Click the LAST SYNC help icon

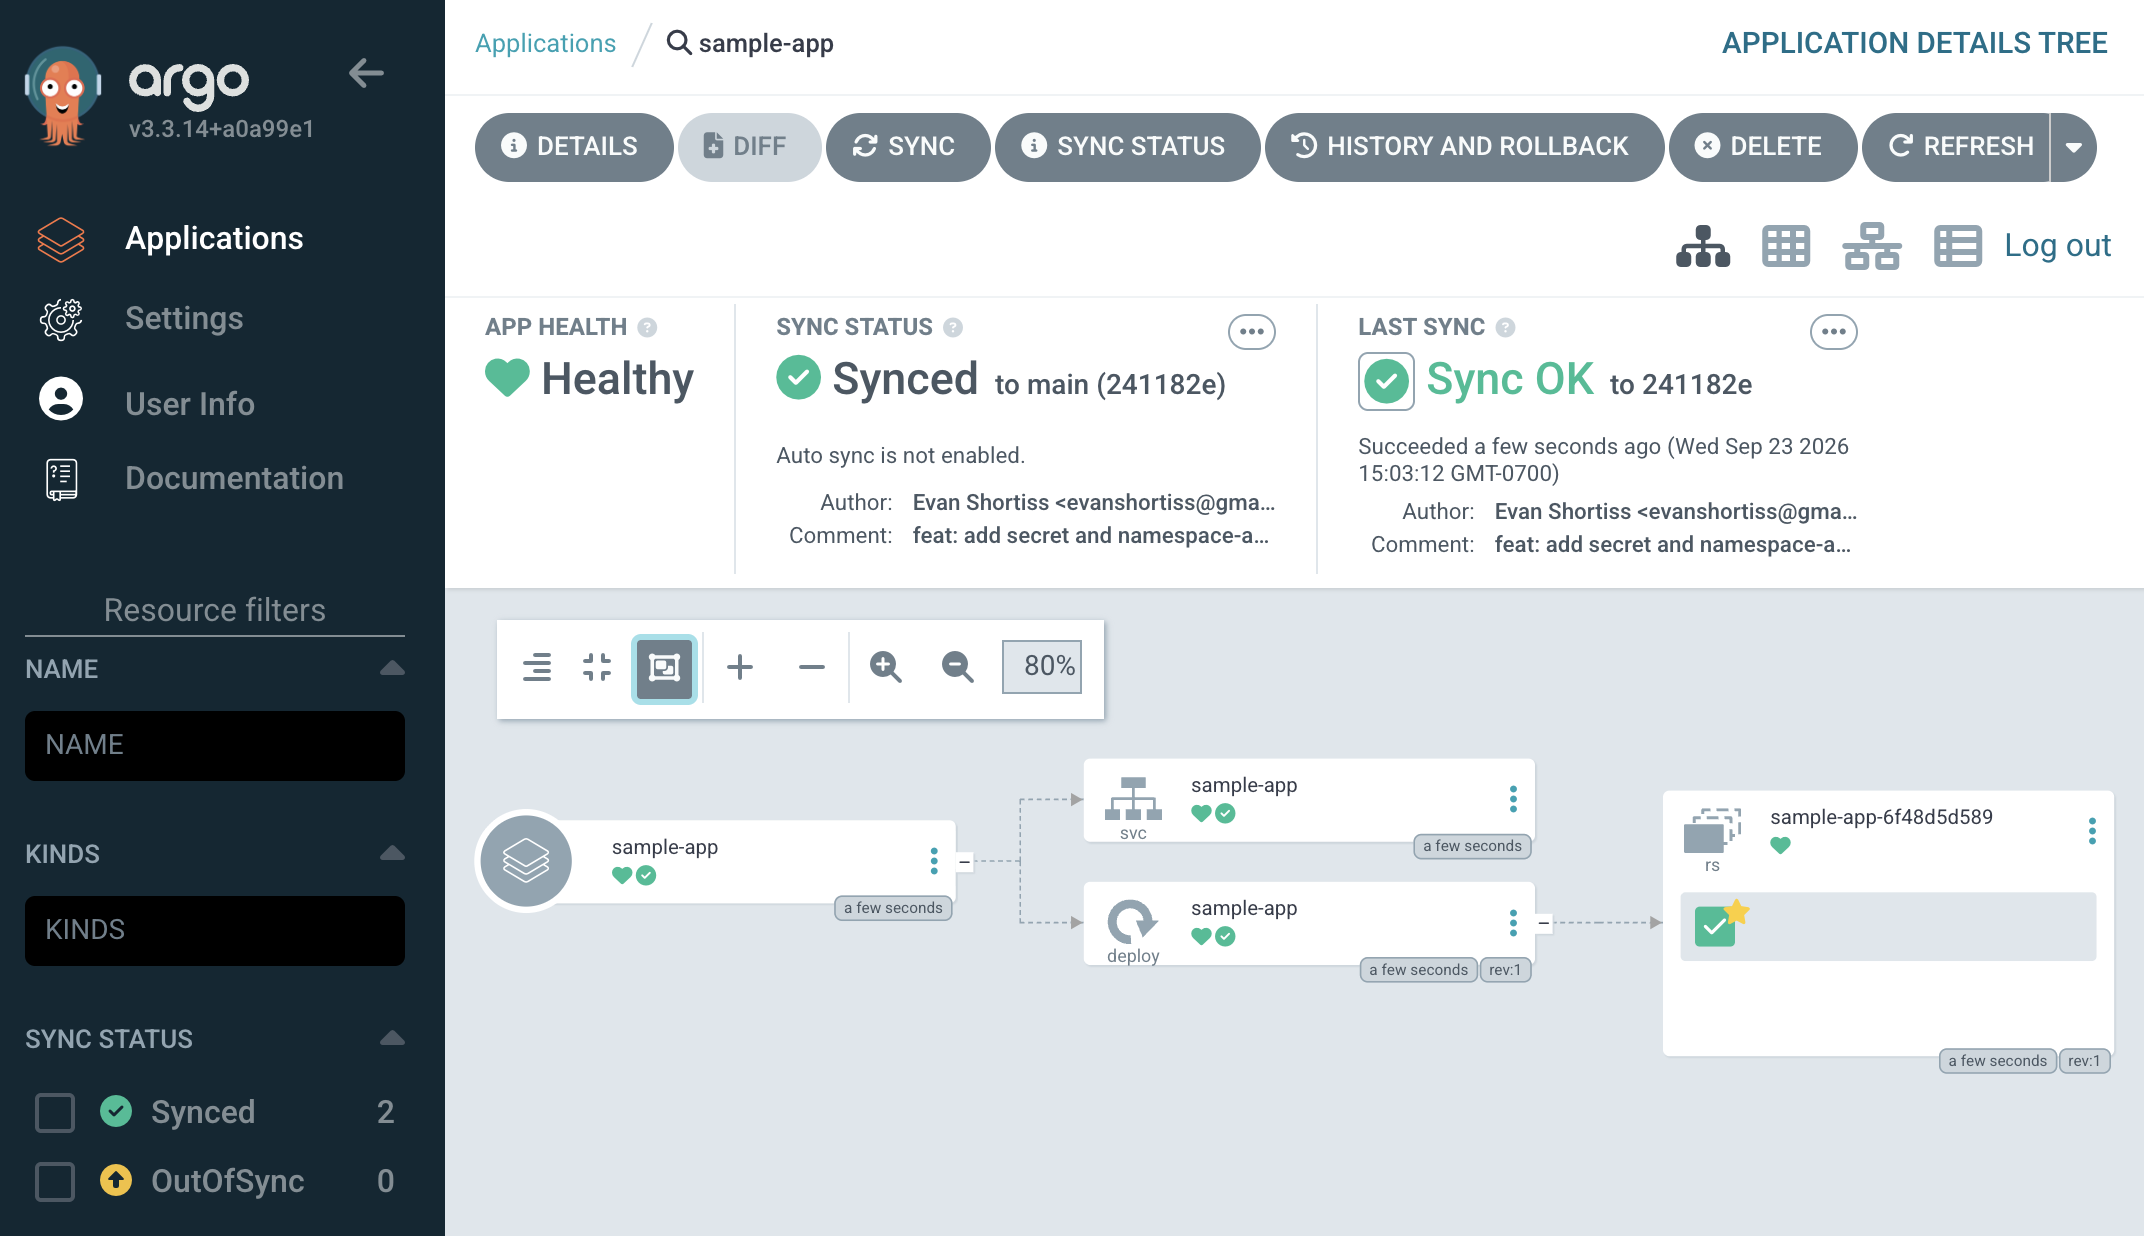point(1506,327)
